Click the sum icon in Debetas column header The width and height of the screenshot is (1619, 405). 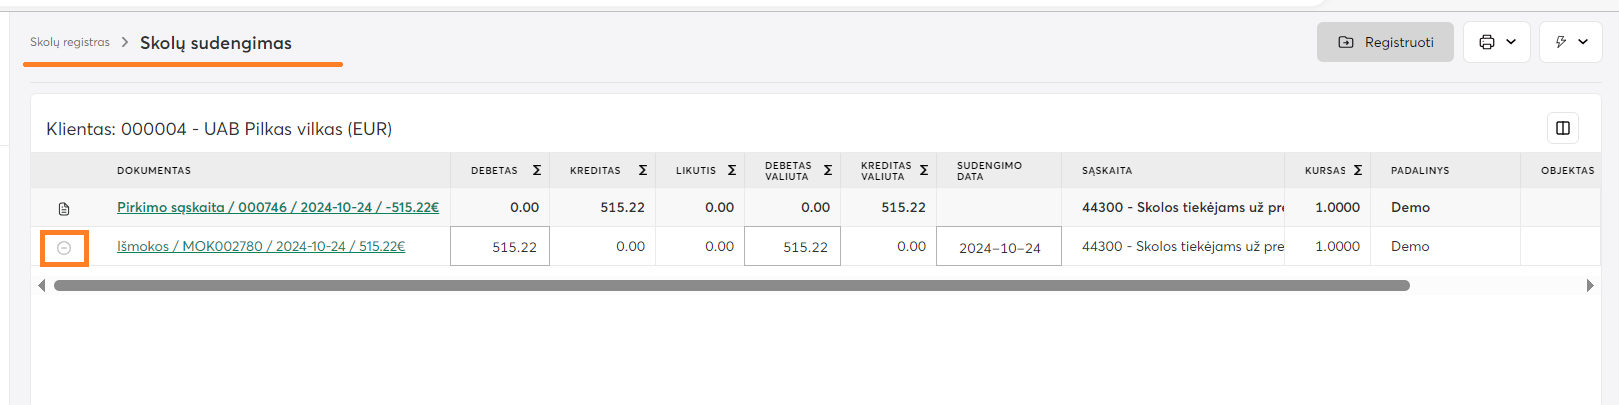(x=537, y=171)
